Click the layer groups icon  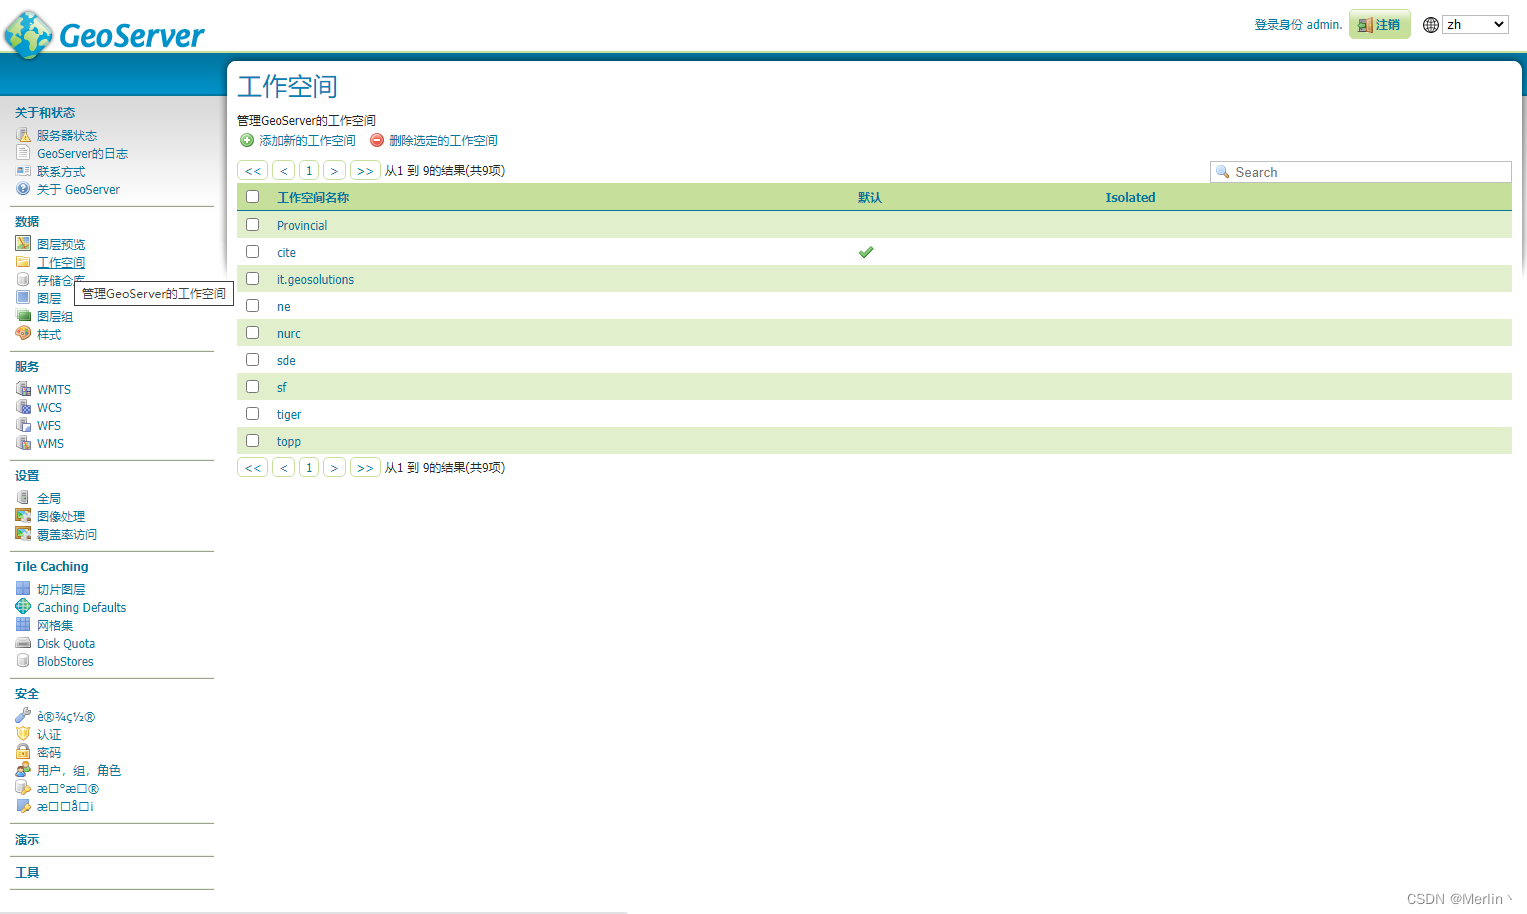pos(23,316)
